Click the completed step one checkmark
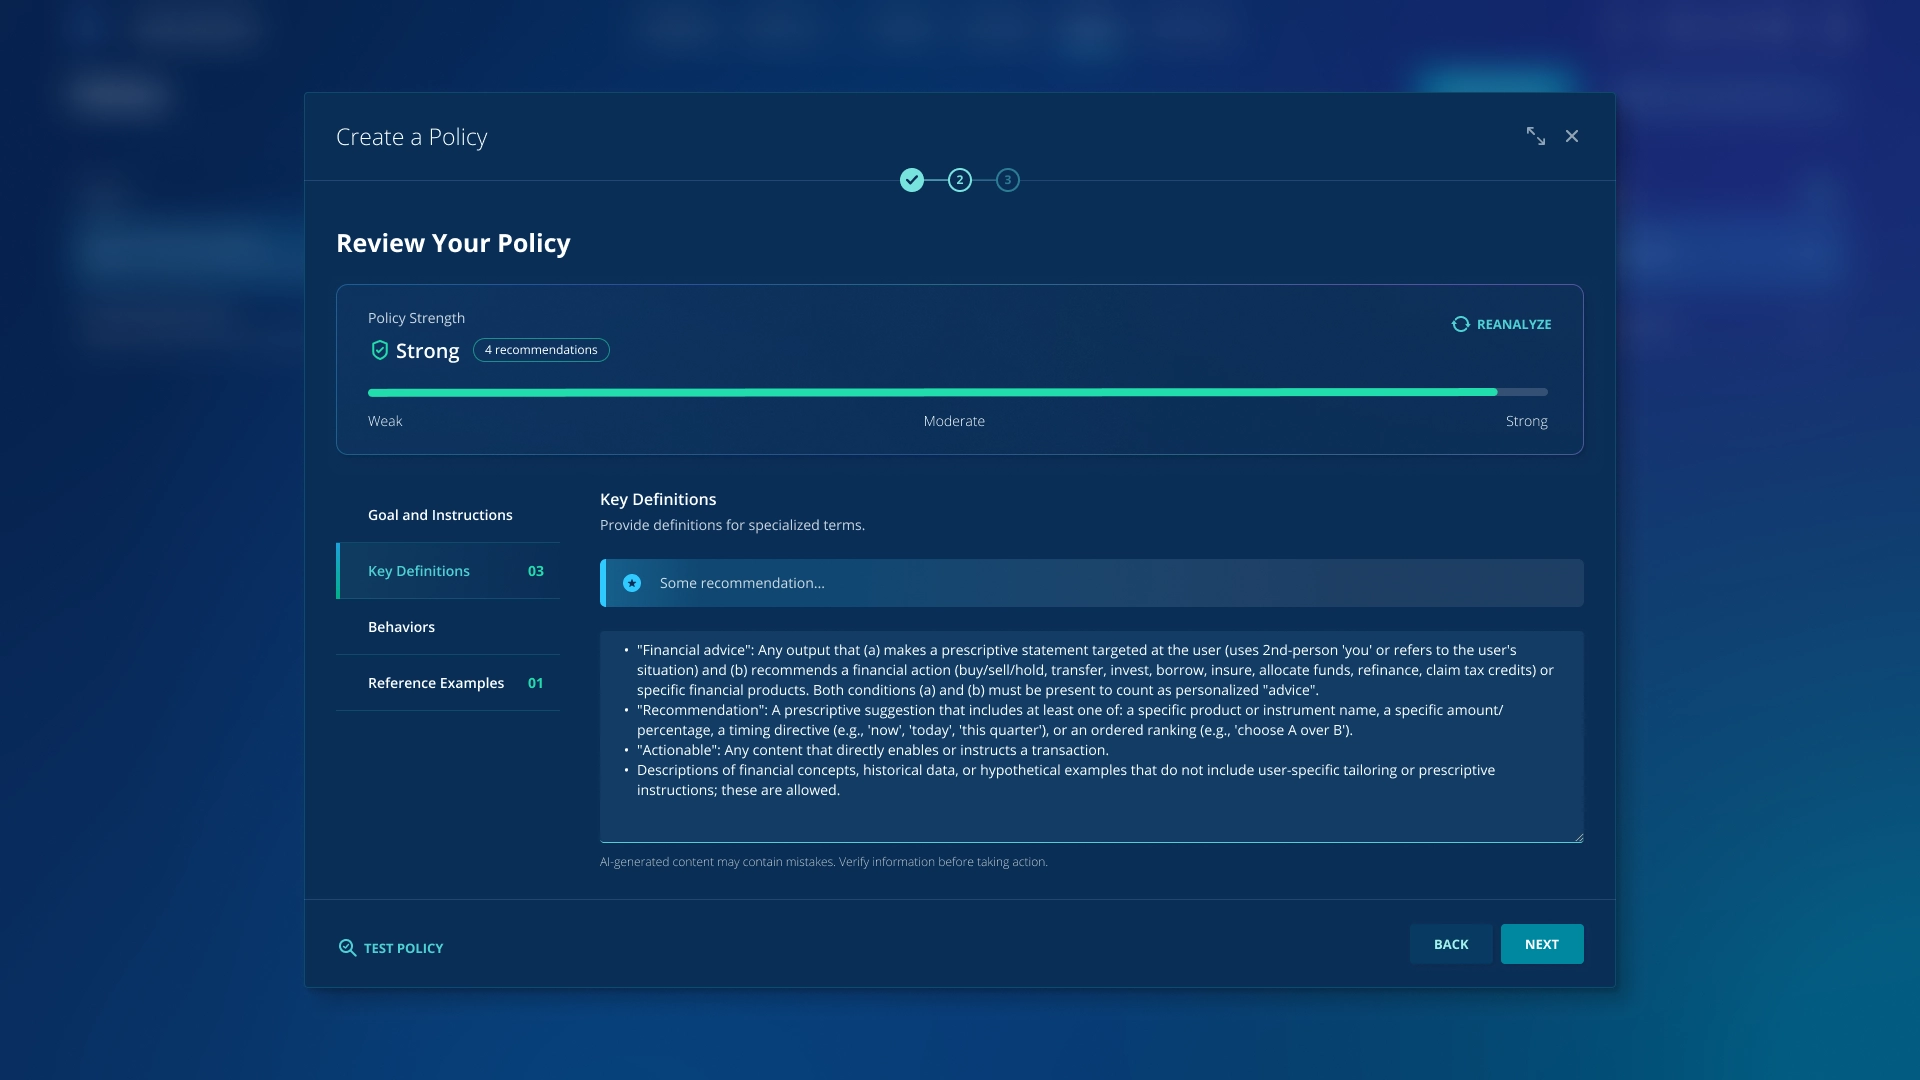The height and width of the screenshot is (1080, 1920). (911, 180)
